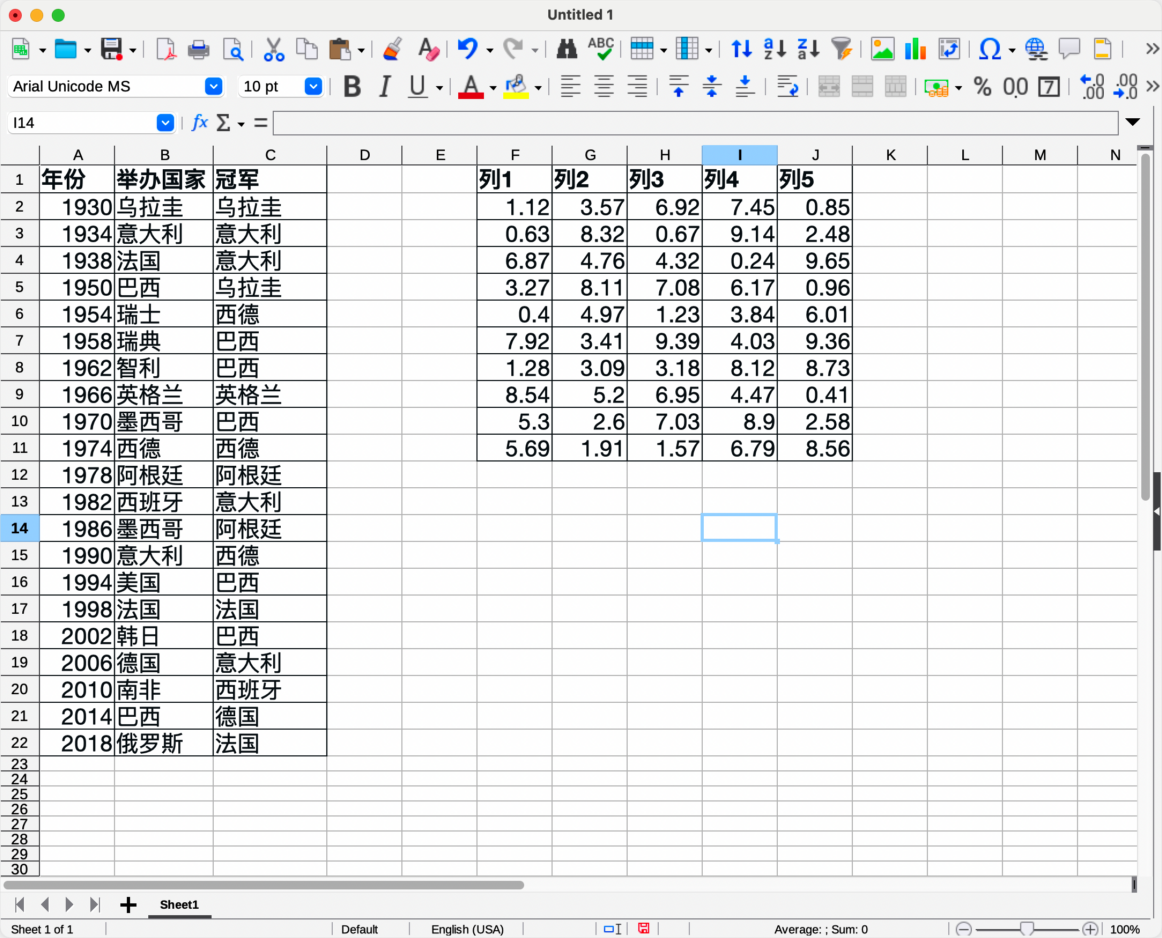This screenshot has height=938, width=1162.
Task: Undo the last action
Action: [x=468, y=50]
